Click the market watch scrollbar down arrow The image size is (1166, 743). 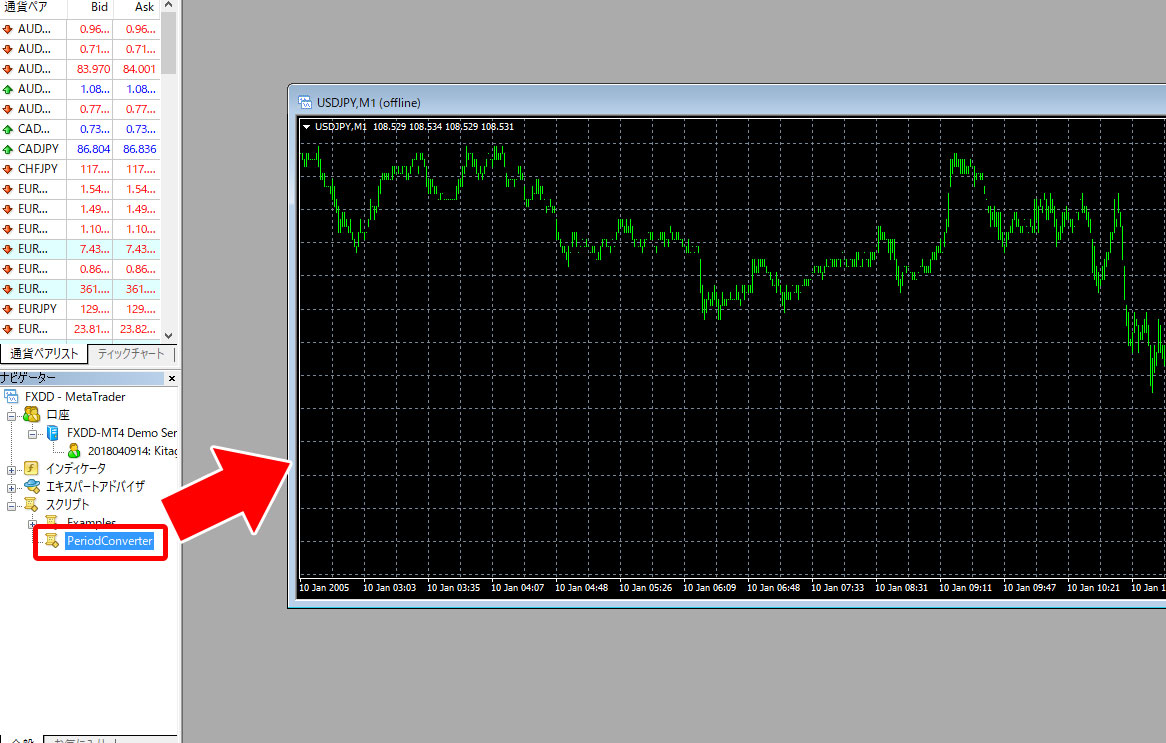coord(169,335)
